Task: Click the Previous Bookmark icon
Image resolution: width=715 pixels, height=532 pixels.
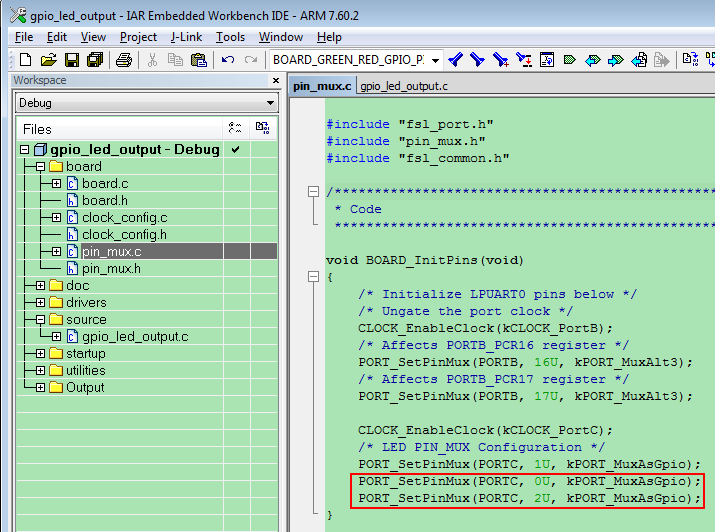Action: point(592,60)
